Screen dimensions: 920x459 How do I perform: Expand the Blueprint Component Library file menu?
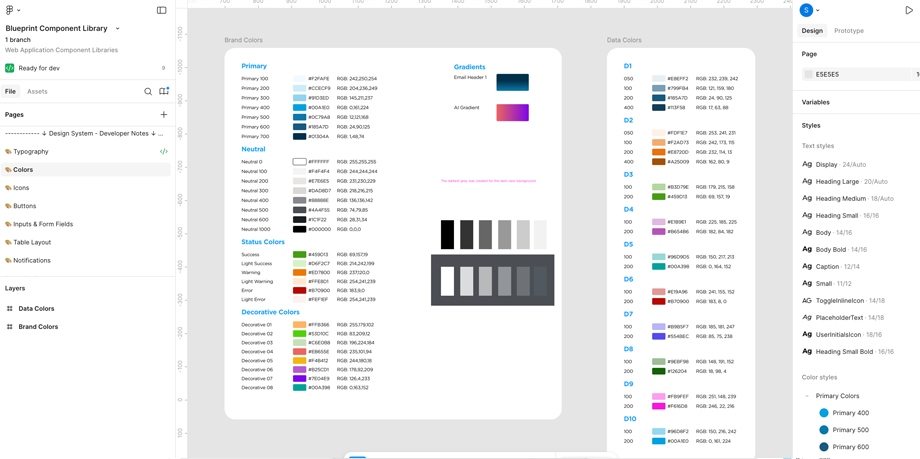pos(117,28)
